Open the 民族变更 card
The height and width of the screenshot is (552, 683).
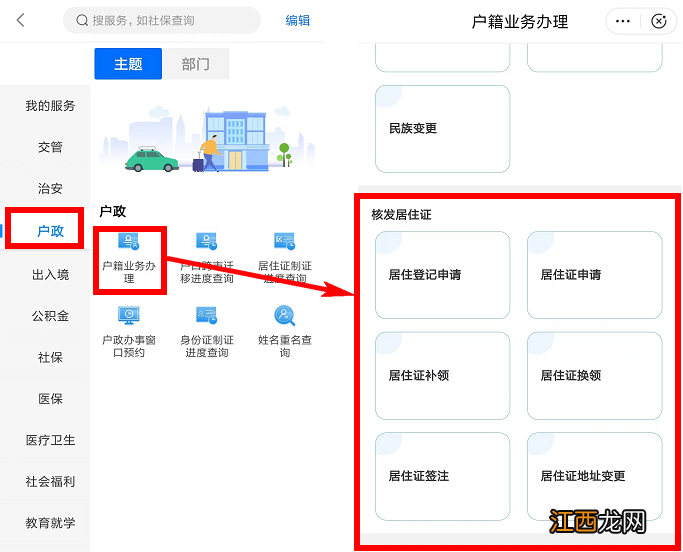coord(443,129)
